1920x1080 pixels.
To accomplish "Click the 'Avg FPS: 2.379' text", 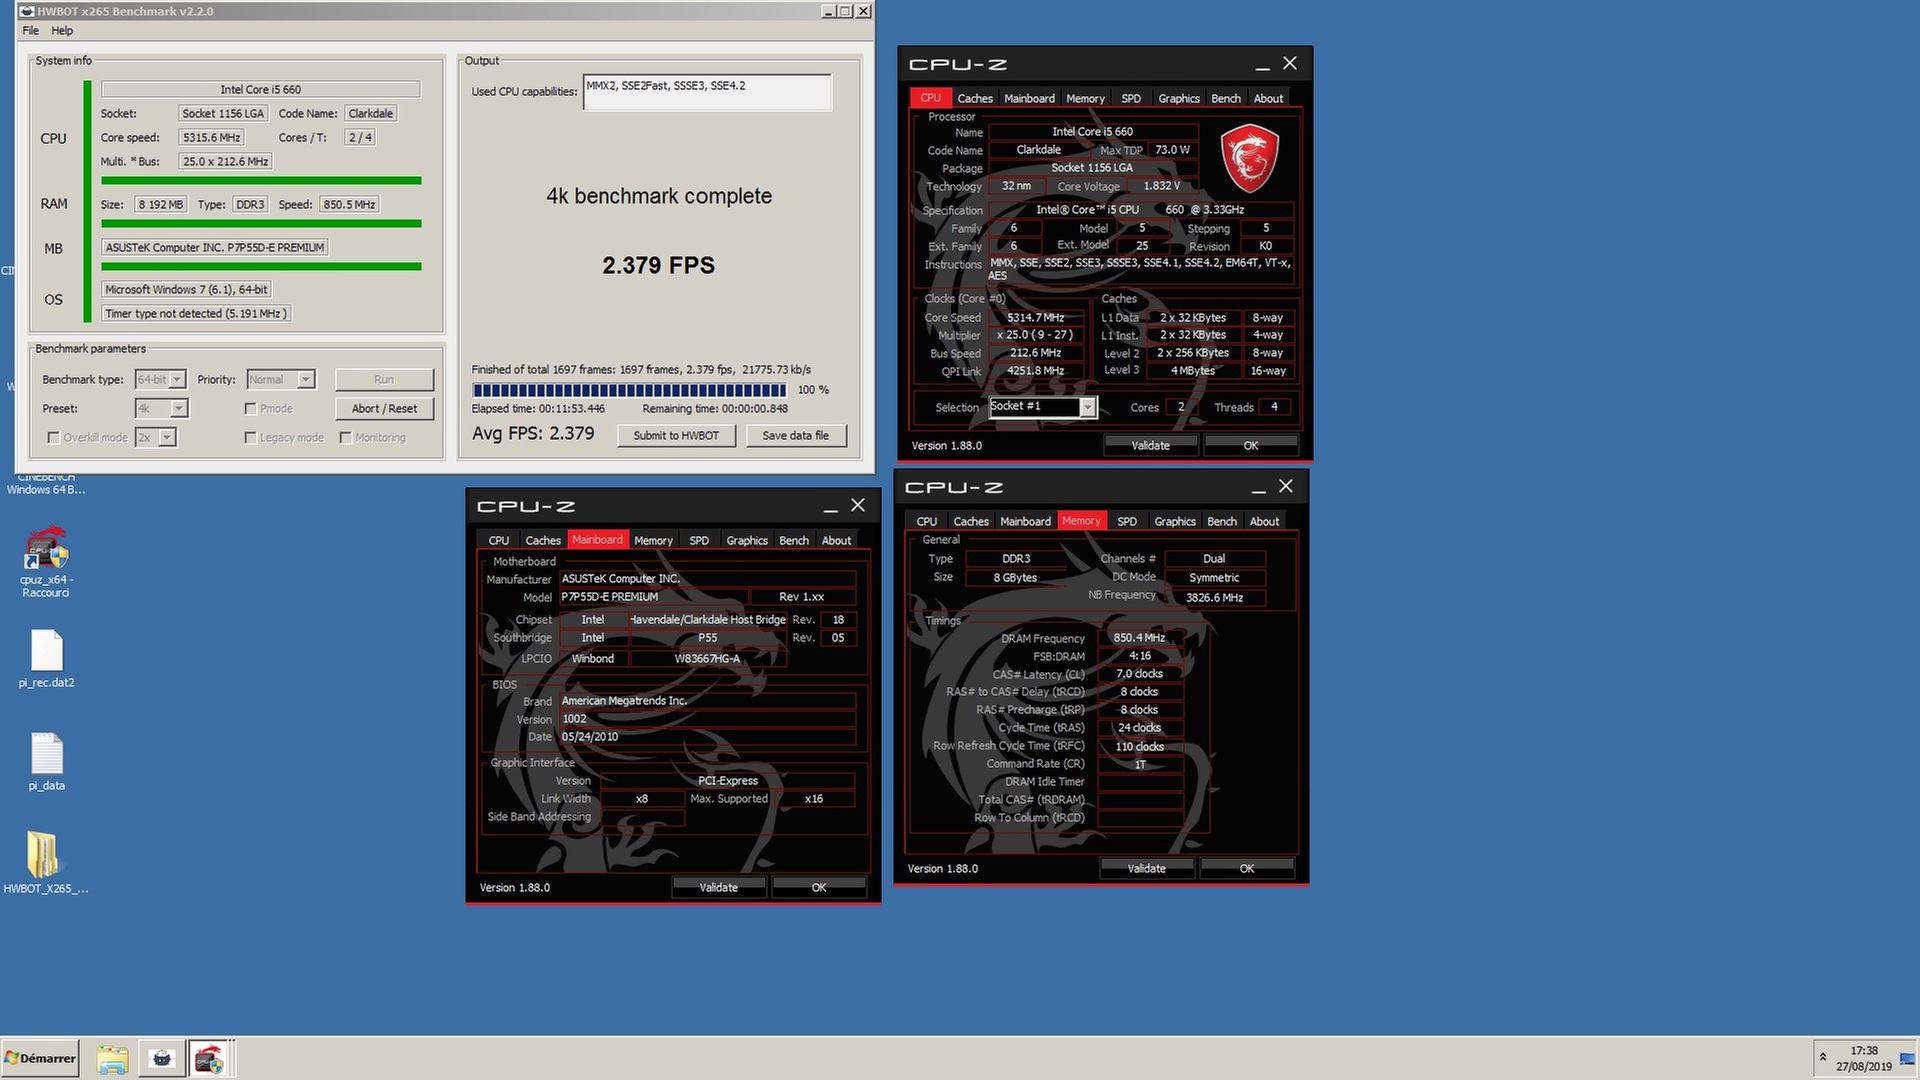I will 533,433.
